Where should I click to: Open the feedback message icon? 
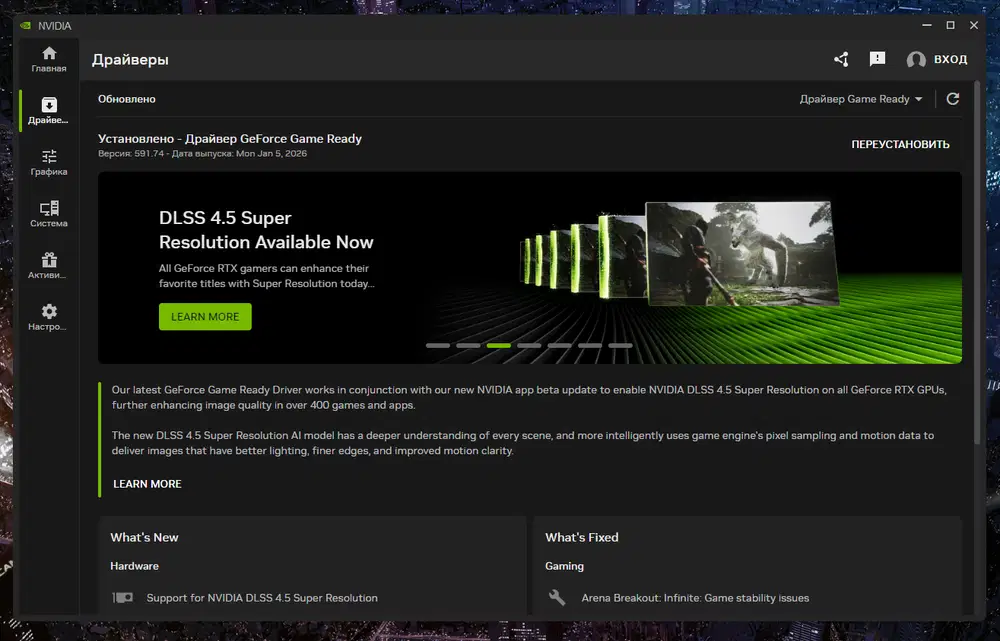click(x=878, y=59)
